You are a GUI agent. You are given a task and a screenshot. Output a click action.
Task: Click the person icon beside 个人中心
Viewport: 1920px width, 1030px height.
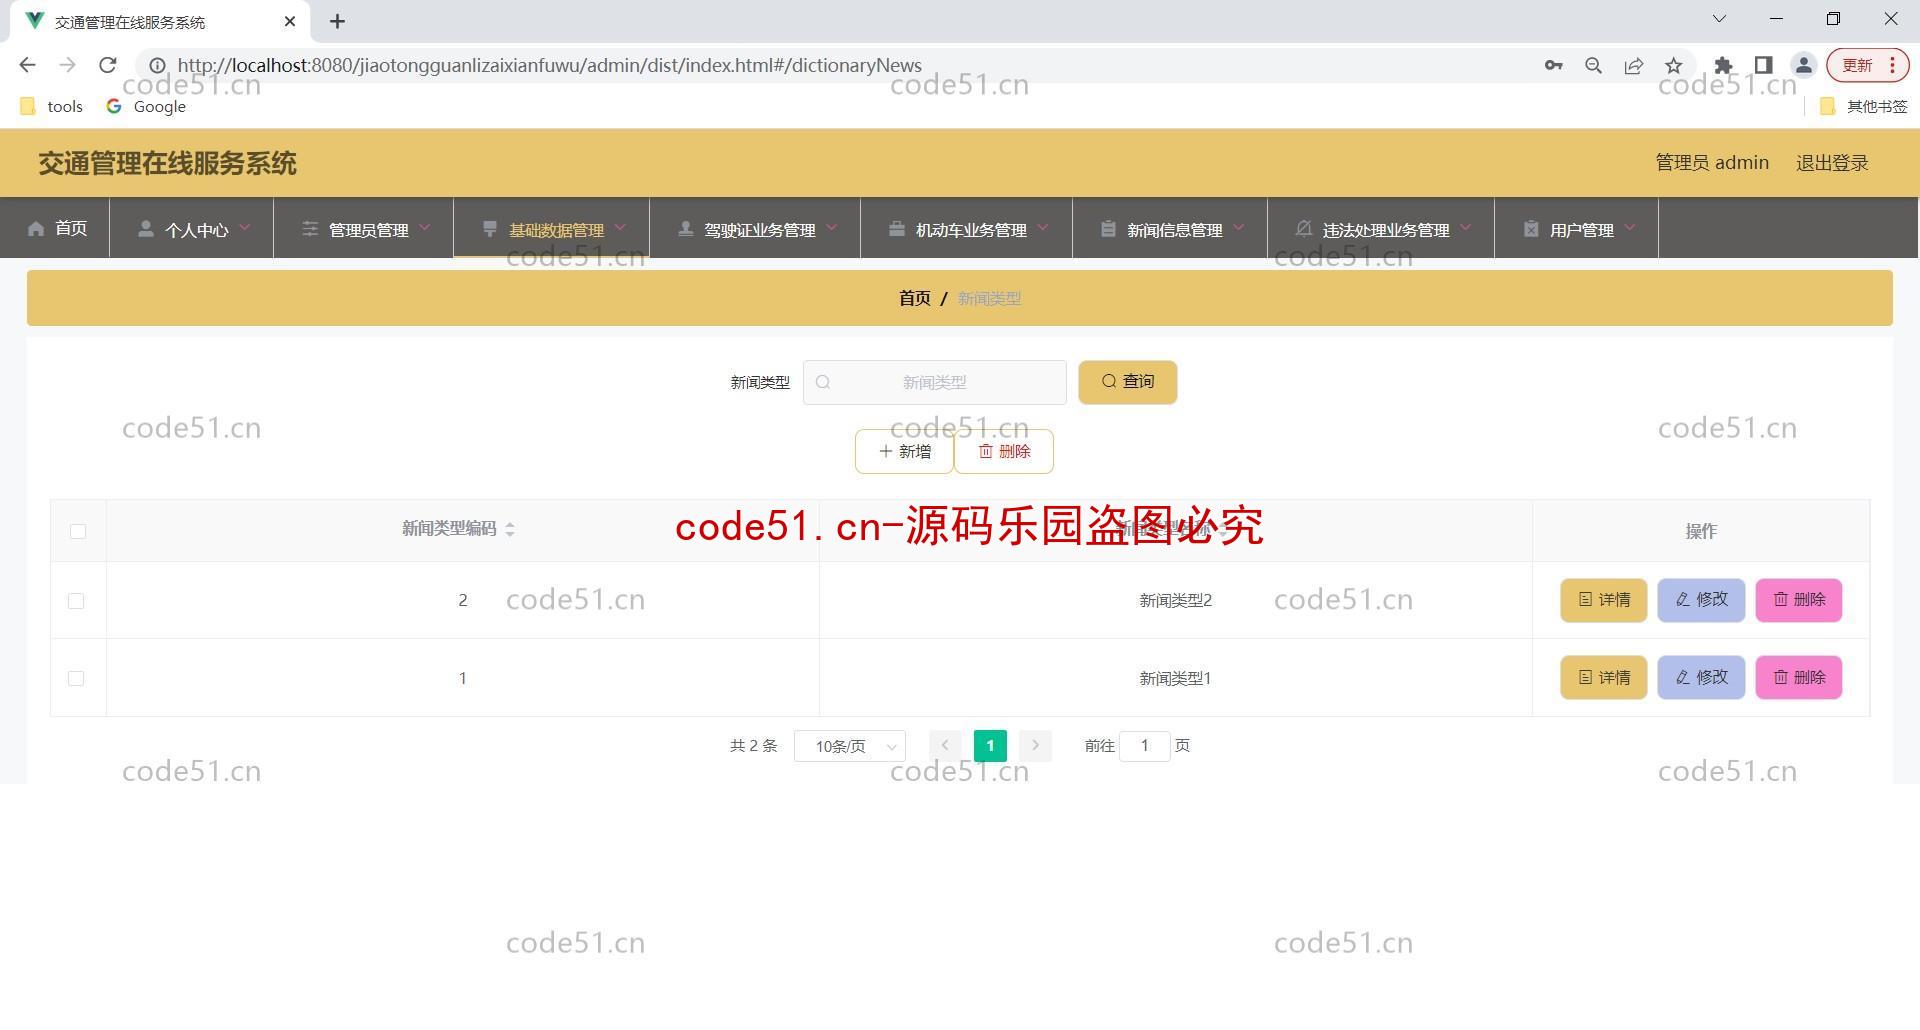click(x=146, y=229)
